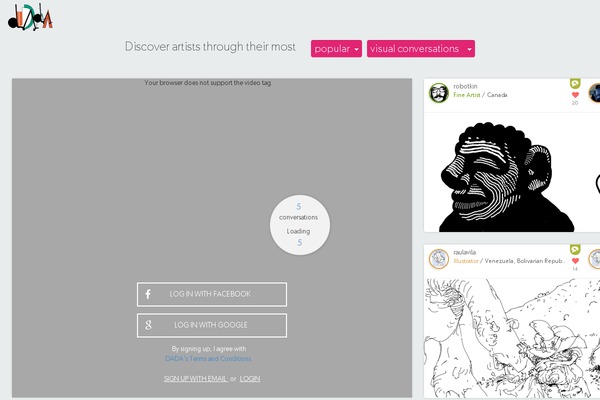This screenshot has width=600, height=400.
Task: Open DADA's Terms and Conditions
Action: [208, 359]
